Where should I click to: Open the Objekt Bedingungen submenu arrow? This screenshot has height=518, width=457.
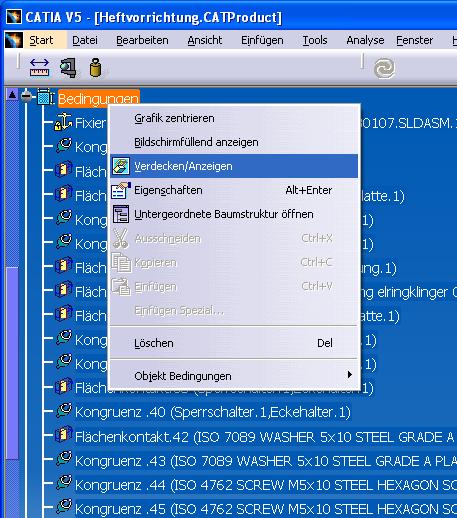349,375
